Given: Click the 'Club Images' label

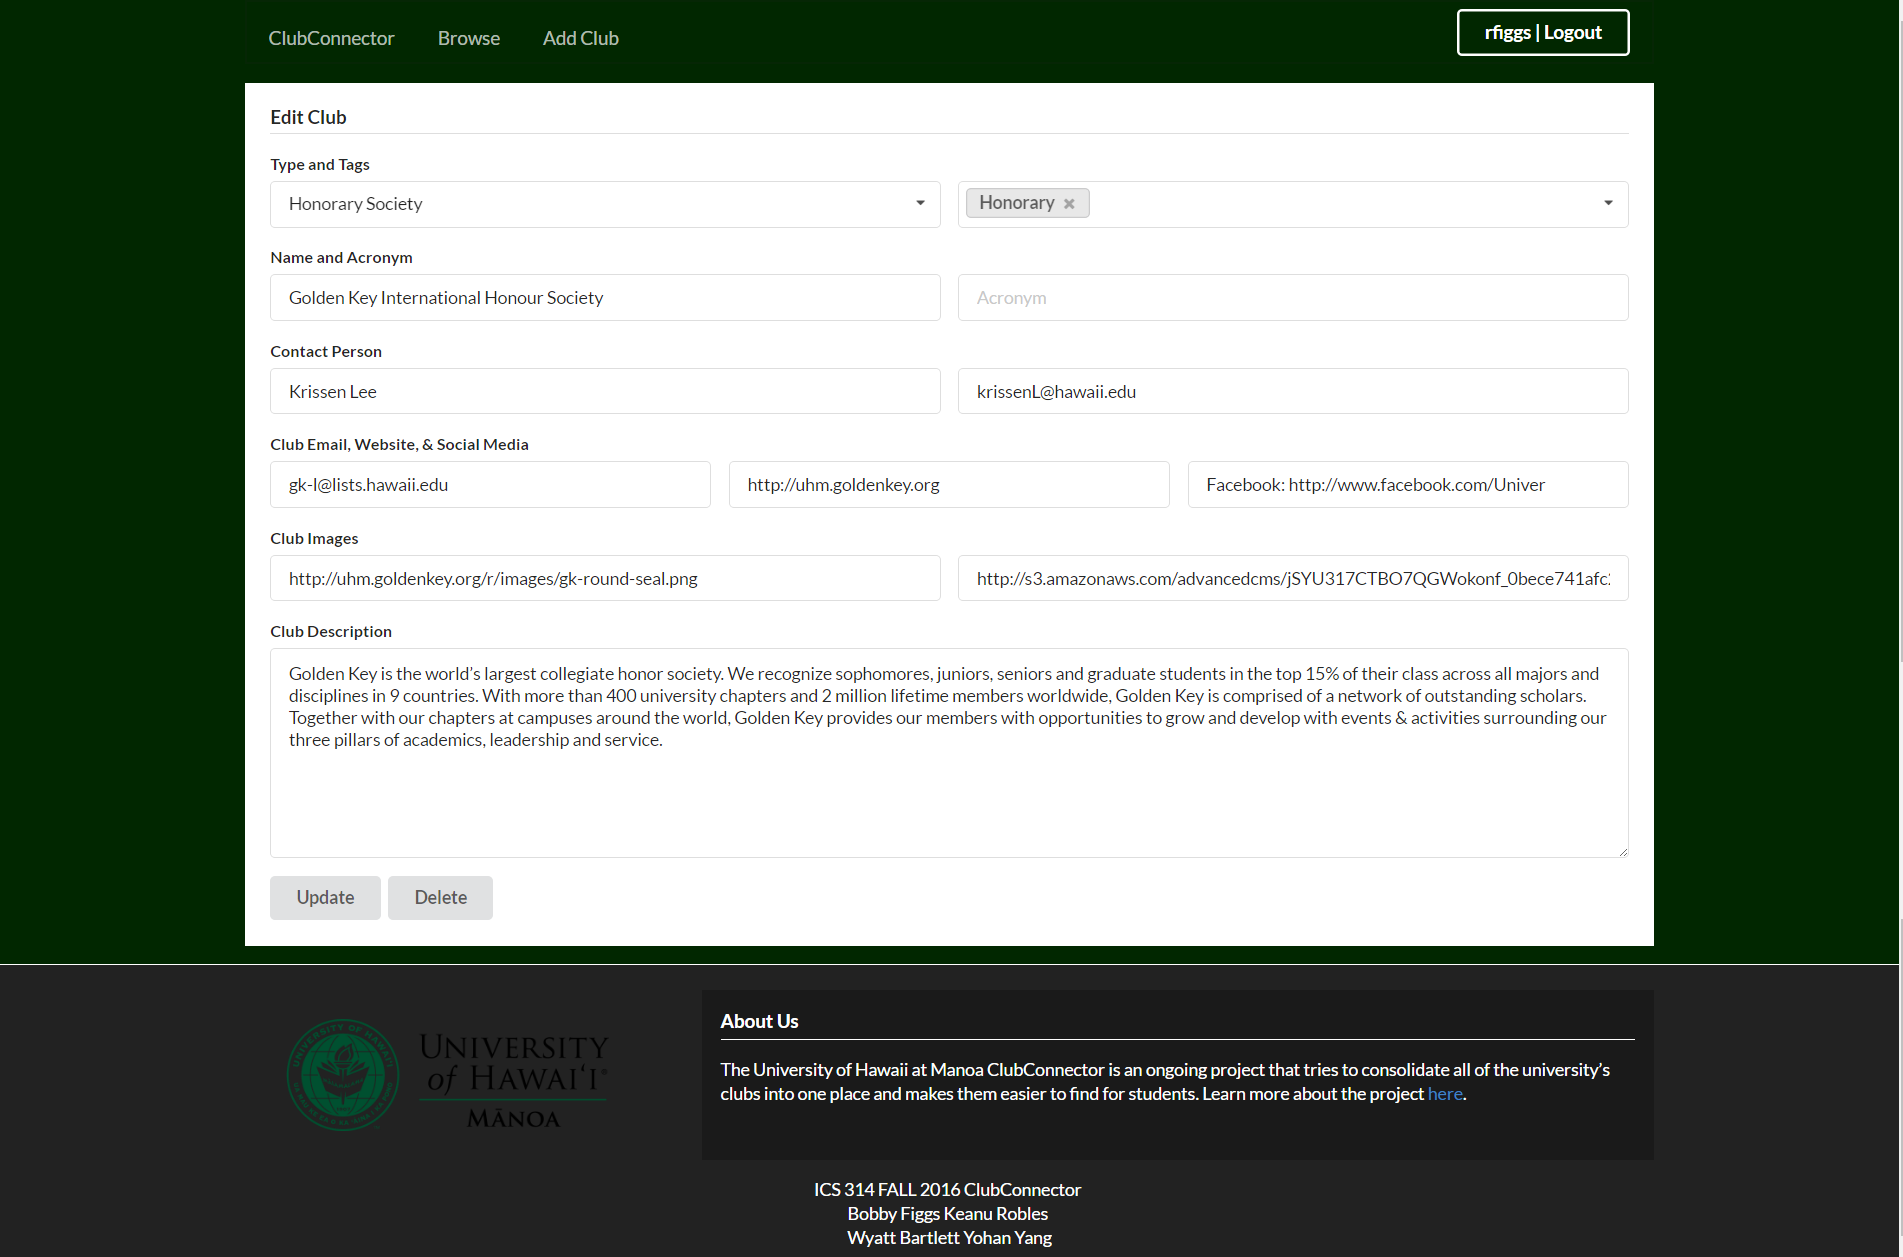Looking at the screenshot, I should tap(314, 539).
